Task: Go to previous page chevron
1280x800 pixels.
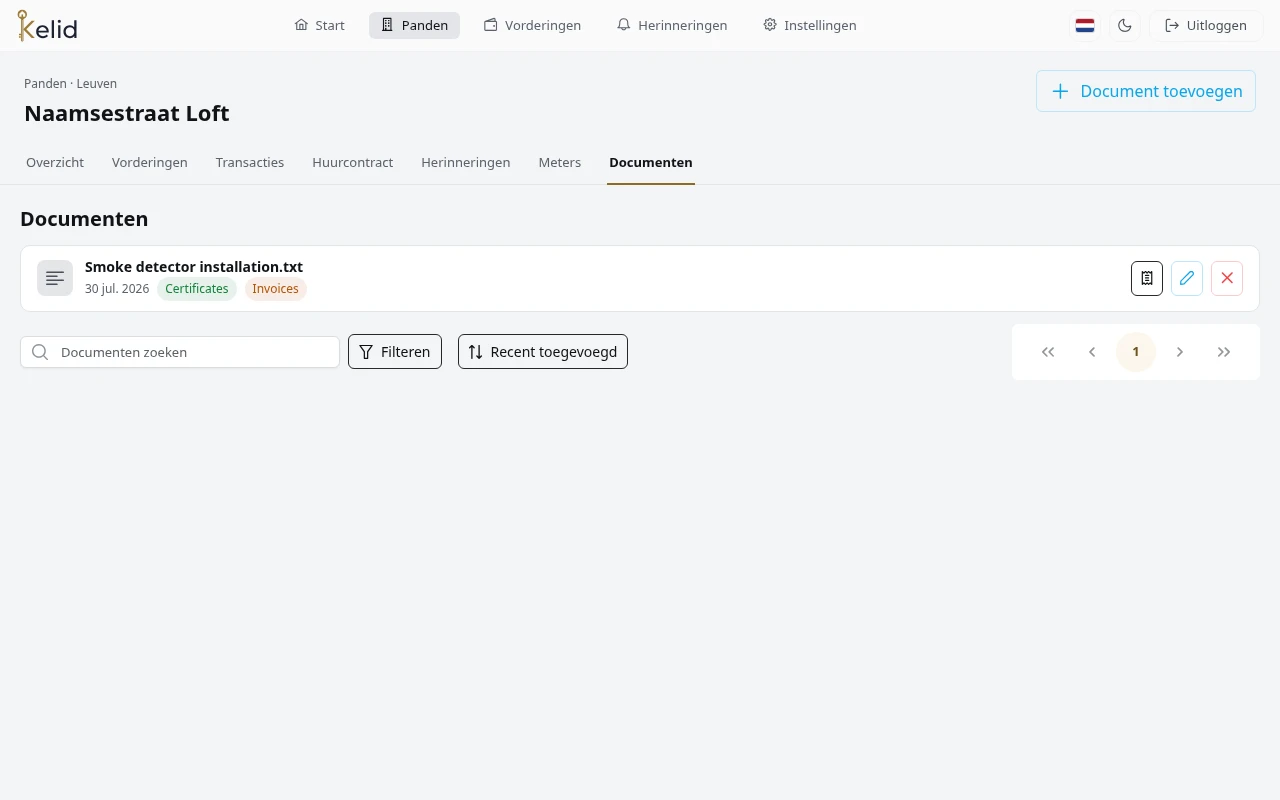Action: pos(1092,352)
